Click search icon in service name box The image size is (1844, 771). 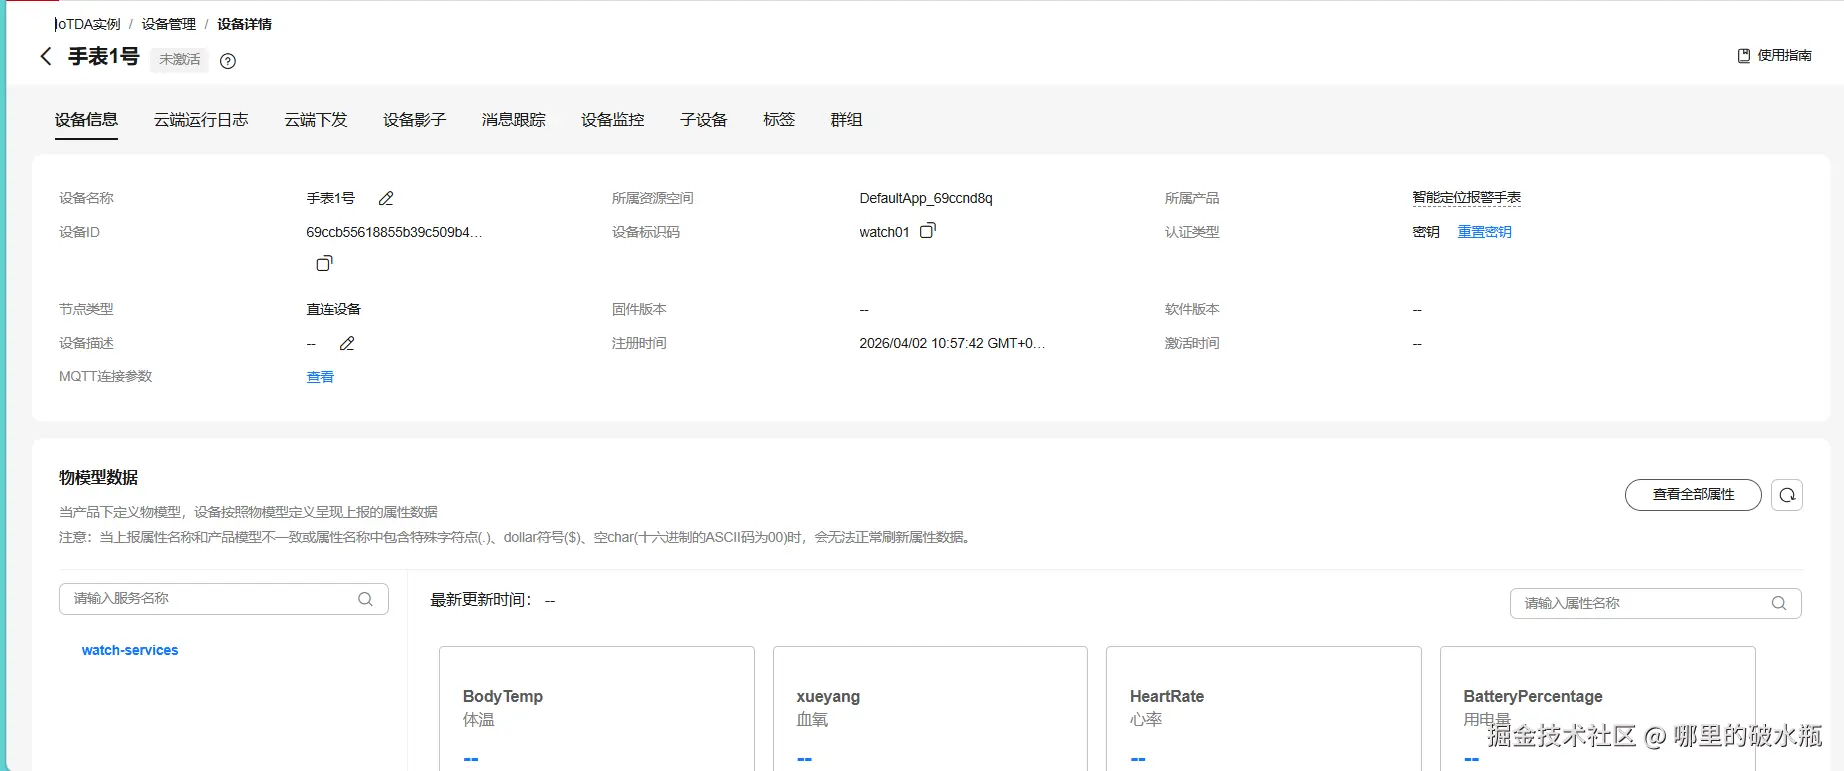tap(365, 599)
